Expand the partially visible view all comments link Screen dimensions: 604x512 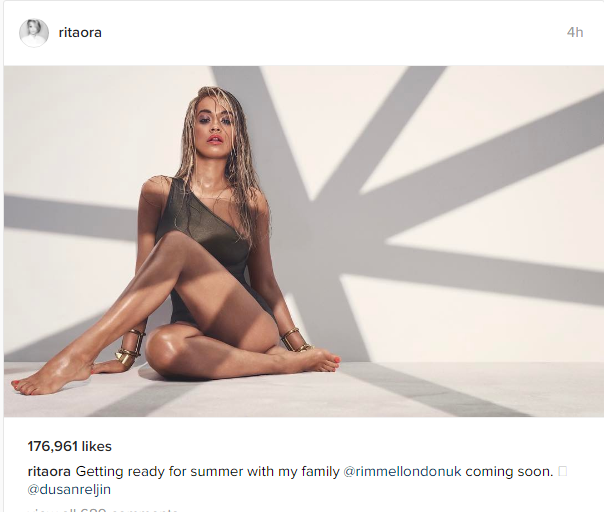(x=103, y=509)
